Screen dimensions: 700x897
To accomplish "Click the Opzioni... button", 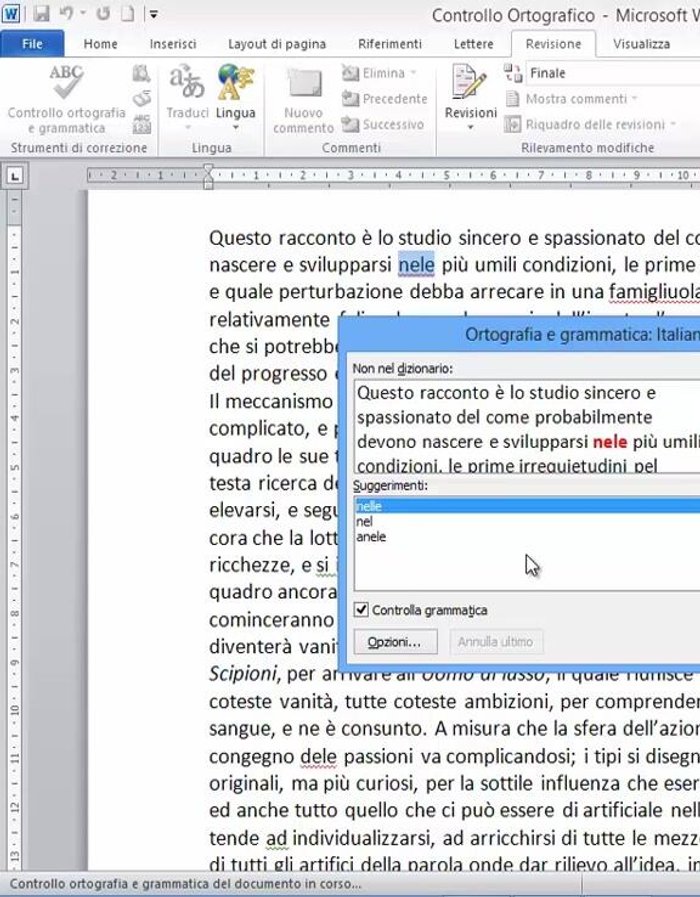I will pyautogui.click(x=395, y=642).
